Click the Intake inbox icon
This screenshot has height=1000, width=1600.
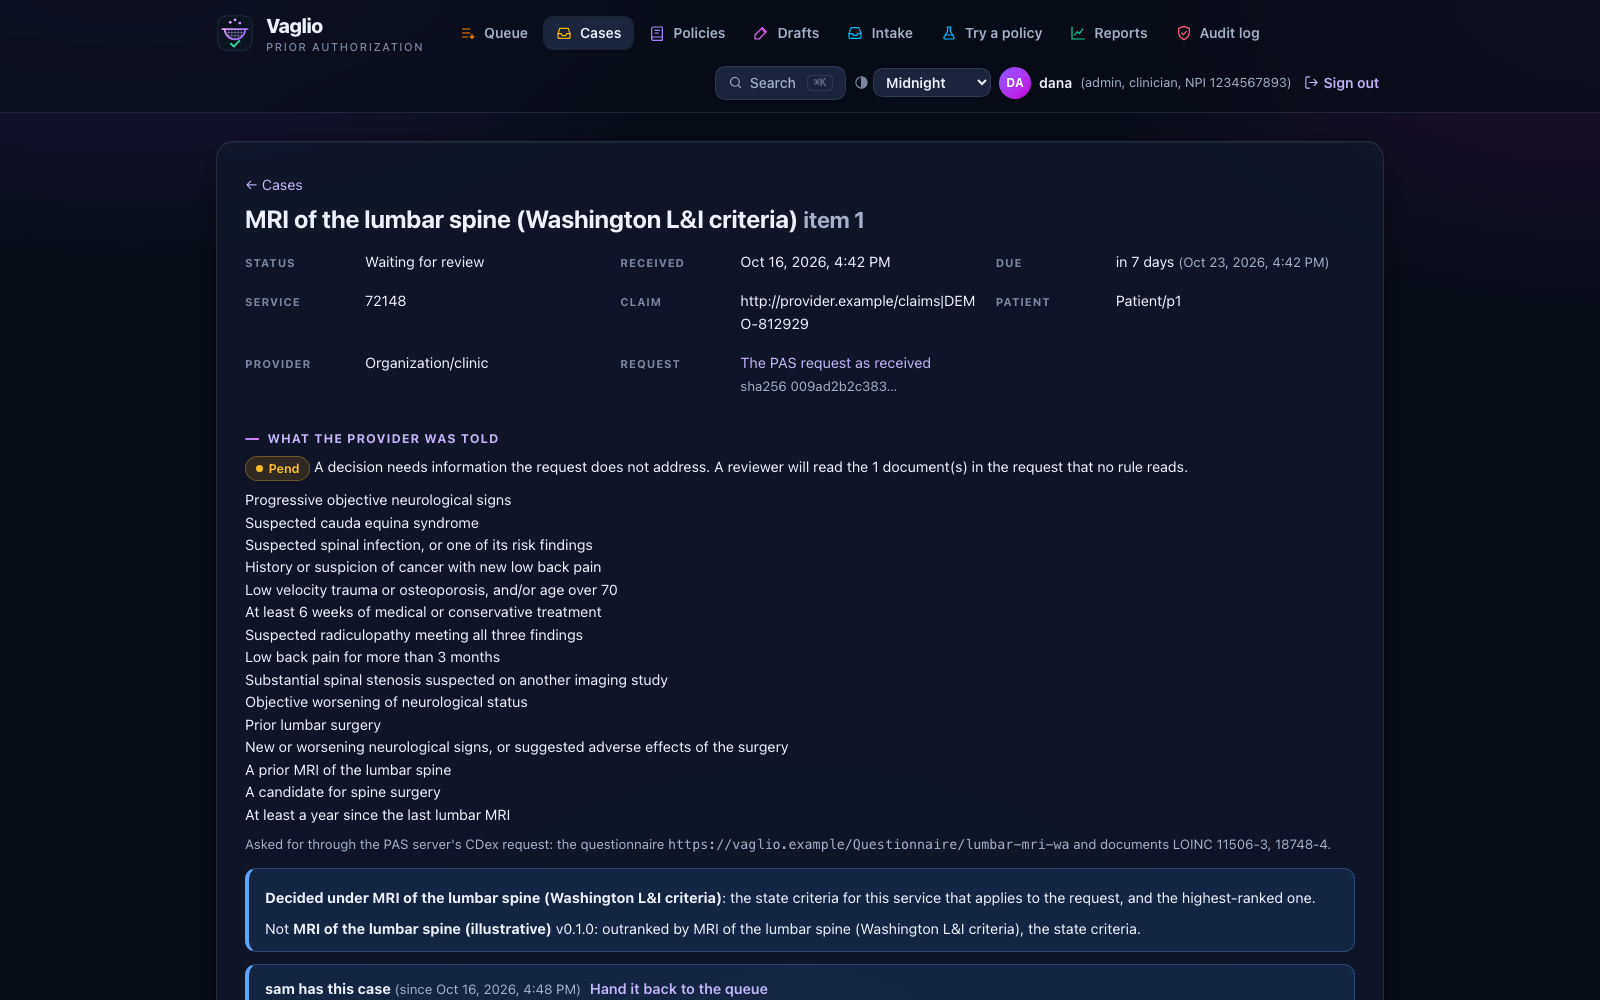point(855,33)
